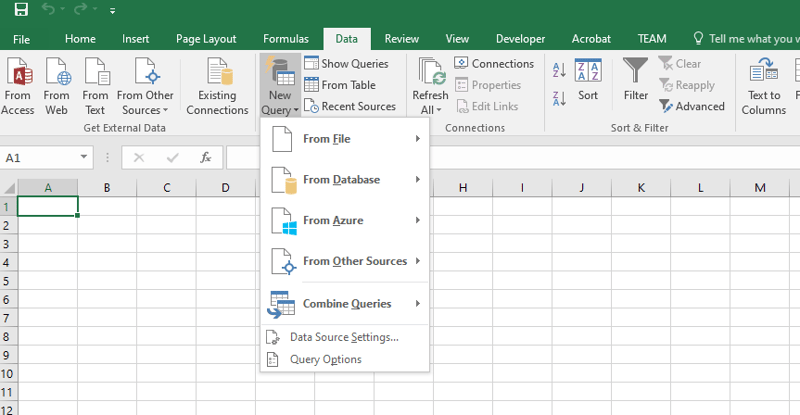Click Advanced filter button
Image resolution: width=800 pixels, height=415 pixels.
pyautogui.click(x=692, y=106)
